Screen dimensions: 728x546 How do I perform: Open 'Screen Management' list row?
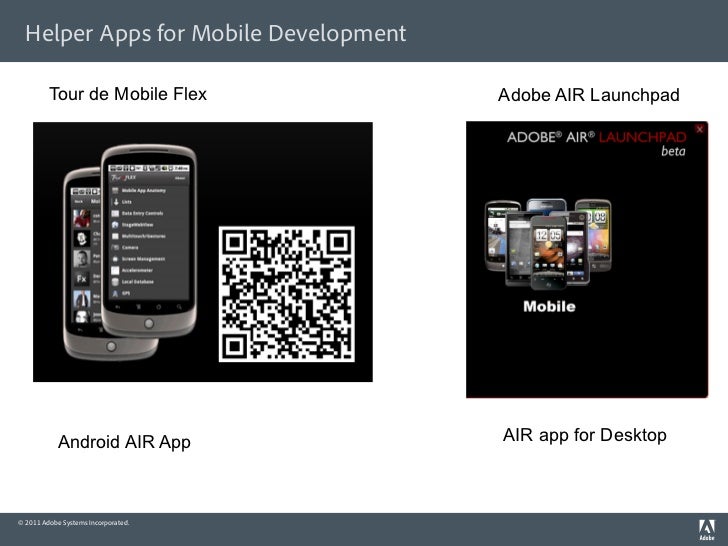tap(149, 259)
